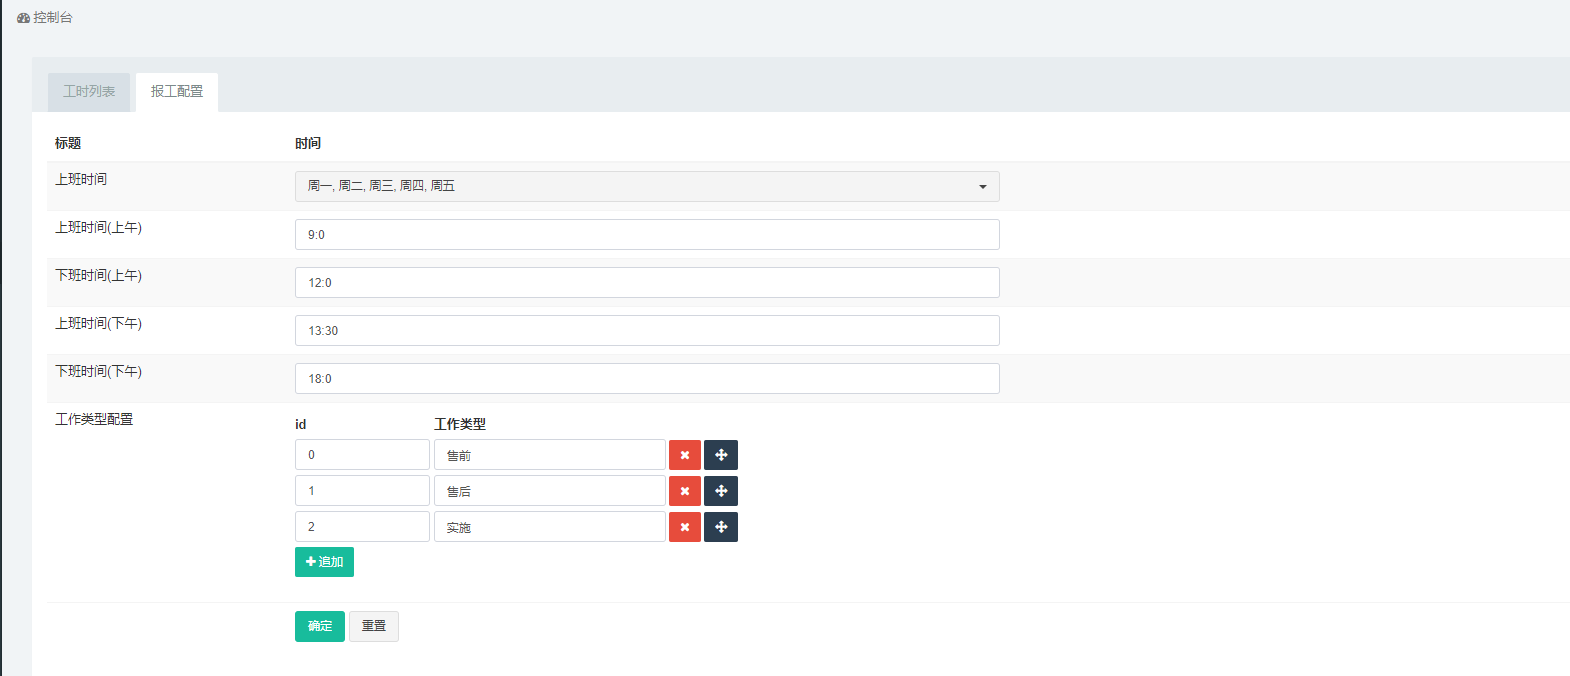Screen dimensions: 1570x676
Task: Reset the form with 重置 button
Action: point(374,626)
